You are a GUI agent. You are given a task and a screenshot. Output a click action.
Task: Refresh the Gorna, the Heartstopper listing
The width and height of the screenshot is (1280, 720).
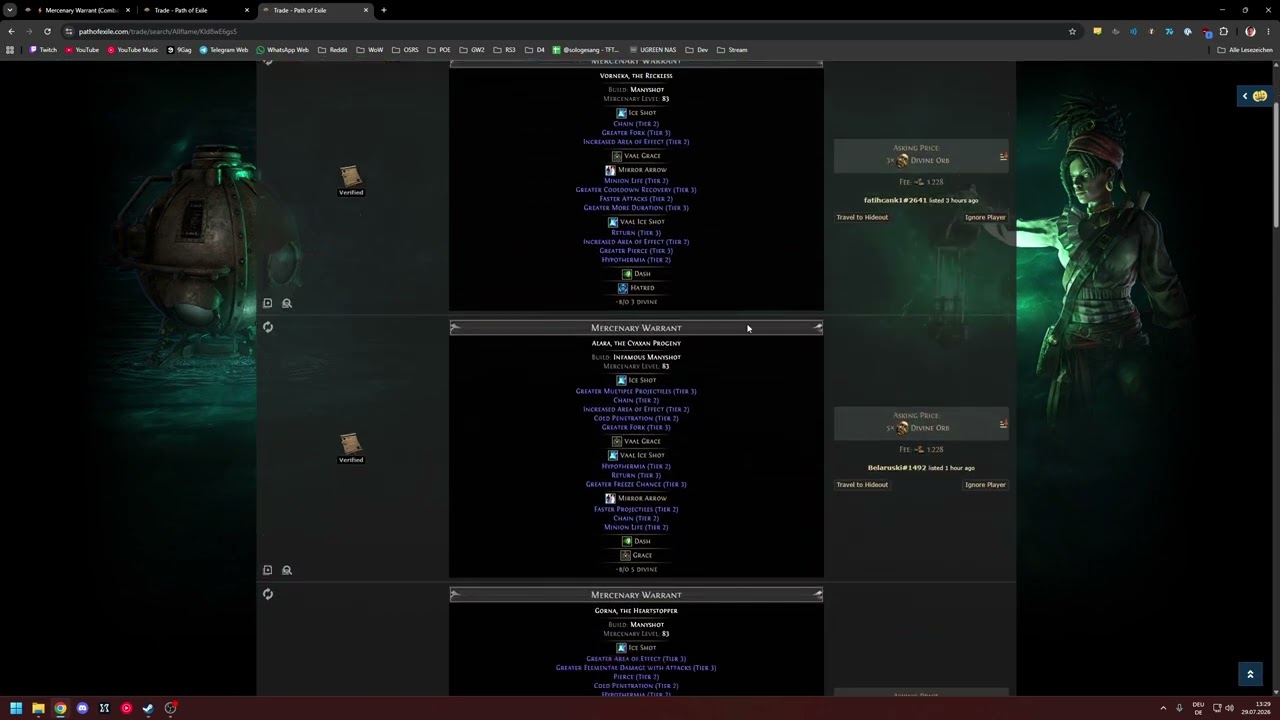(x=268, y=594)
